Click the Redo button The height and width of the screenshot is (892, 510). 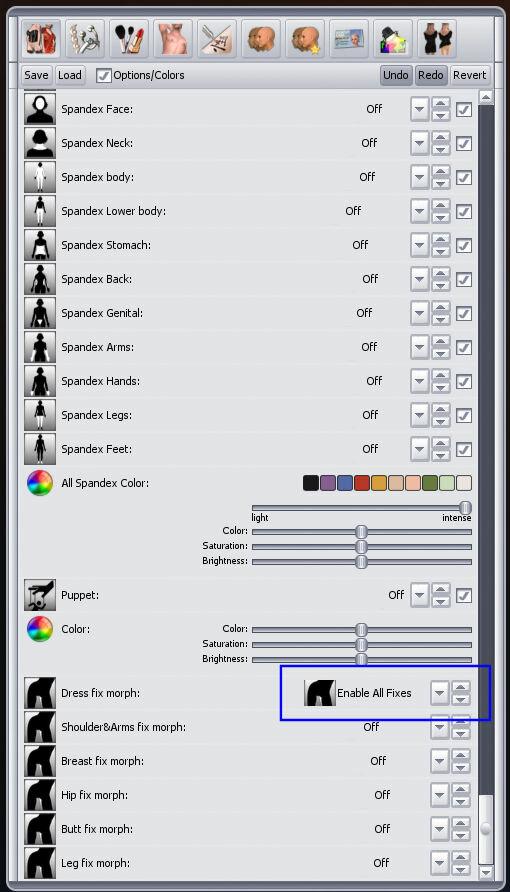(430, 75)
